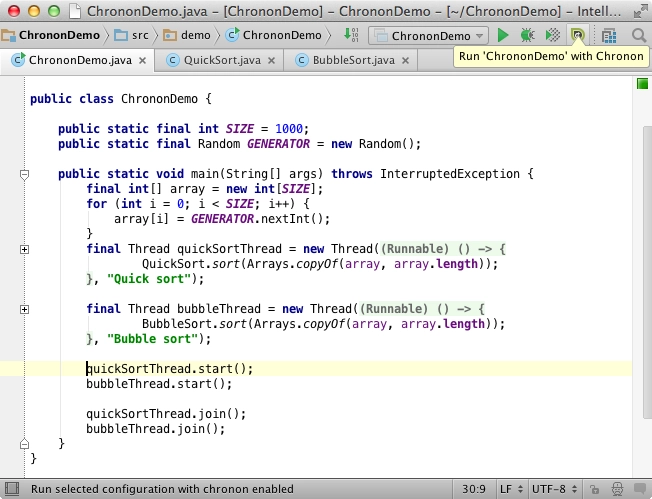Close the ChrononDemo.java tab

(143, 61)
